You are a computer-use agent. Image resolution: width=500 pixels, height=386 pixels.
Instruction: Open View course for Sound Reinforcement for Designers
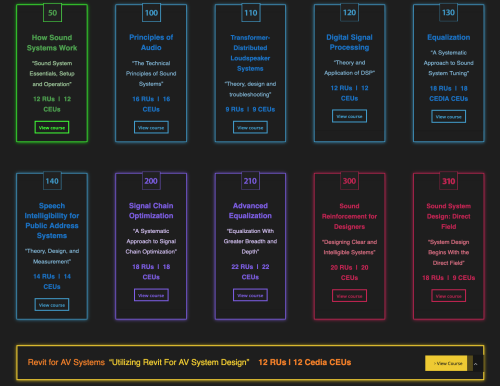pyautogui.click(x=349, y=296)
